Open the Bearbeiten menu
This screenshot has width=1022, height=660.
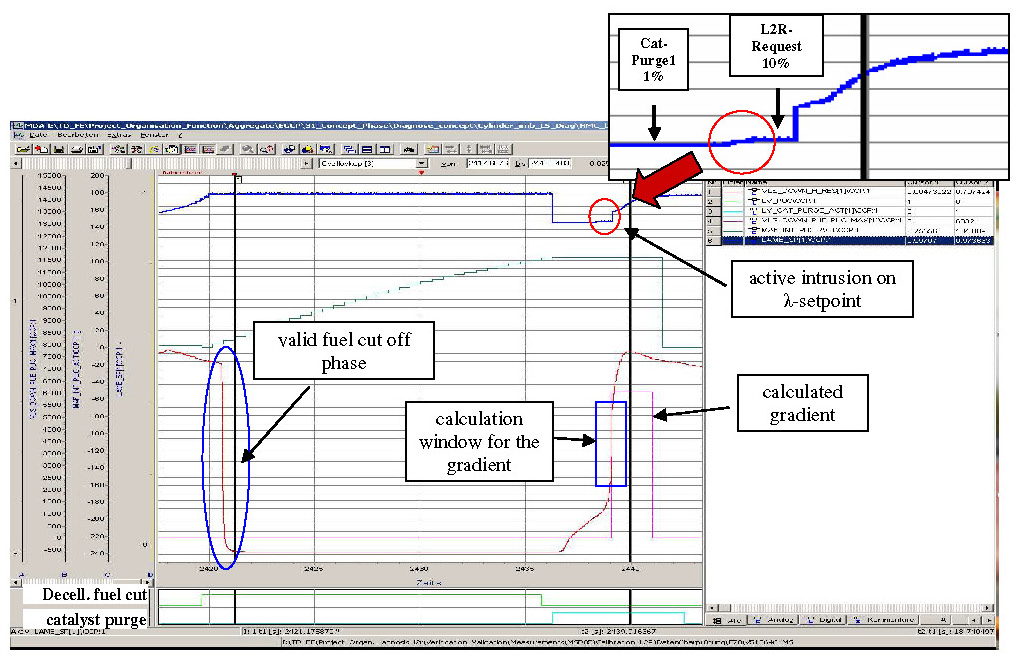(x=78, y=134)
